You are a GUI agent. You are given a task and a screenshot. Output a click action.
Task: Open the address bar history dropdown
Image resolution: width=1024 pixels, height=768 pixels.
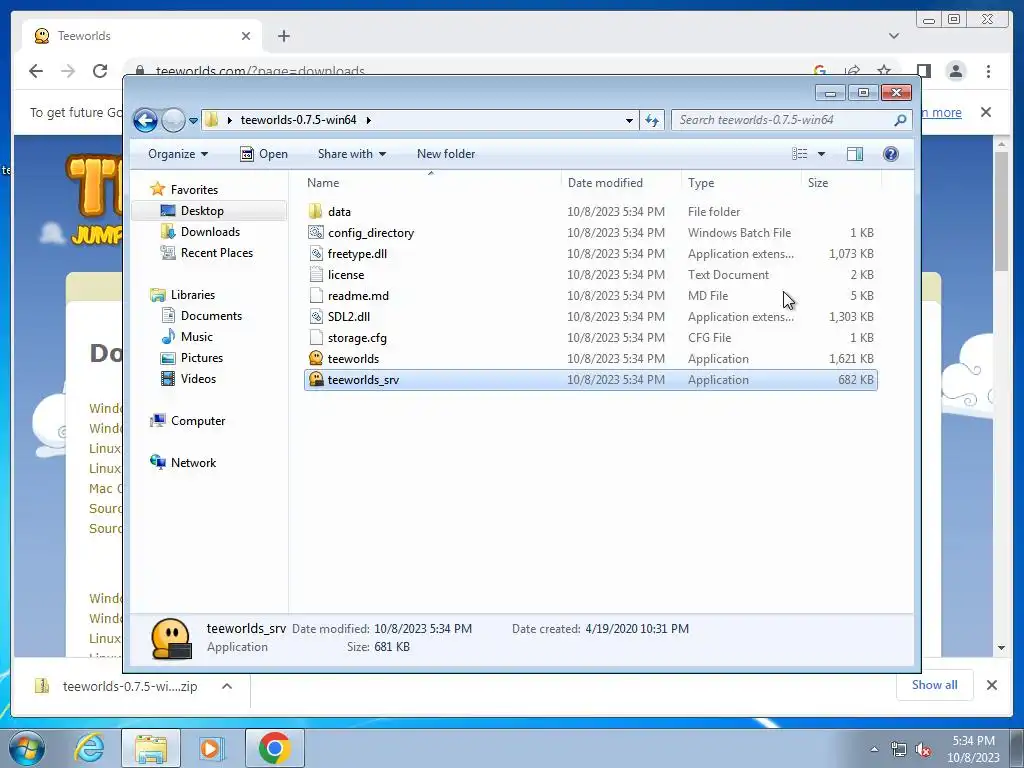coord(629,120)
